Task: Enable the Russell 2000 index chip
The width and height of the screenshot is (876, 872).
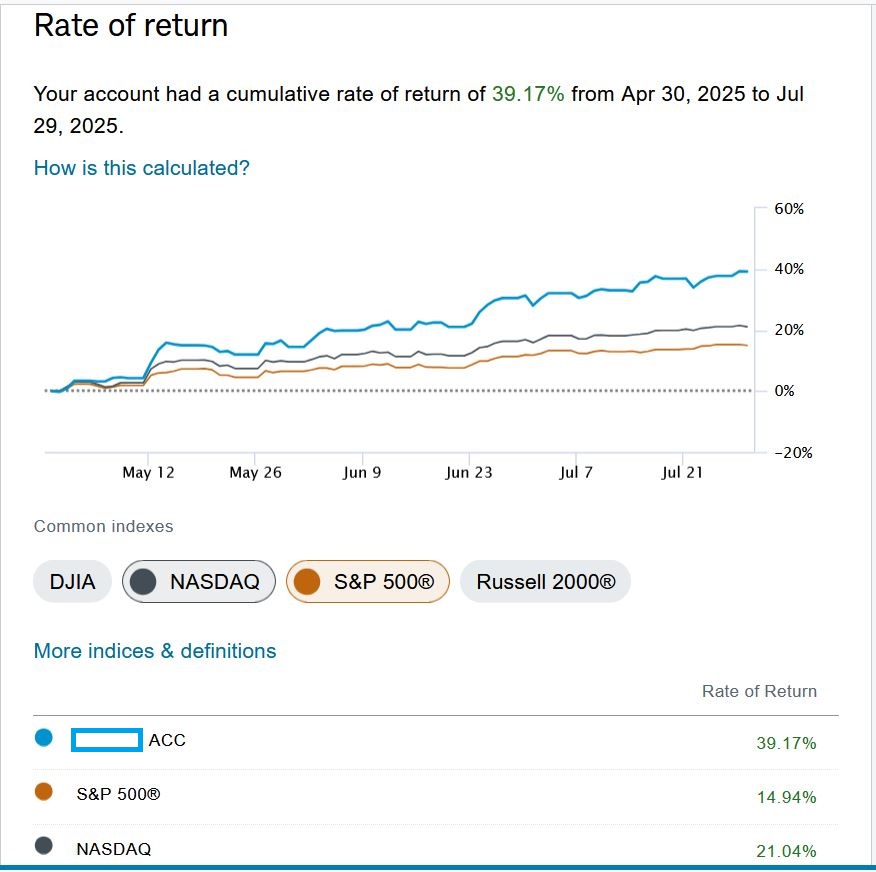Action: click(x=545, y=582)
